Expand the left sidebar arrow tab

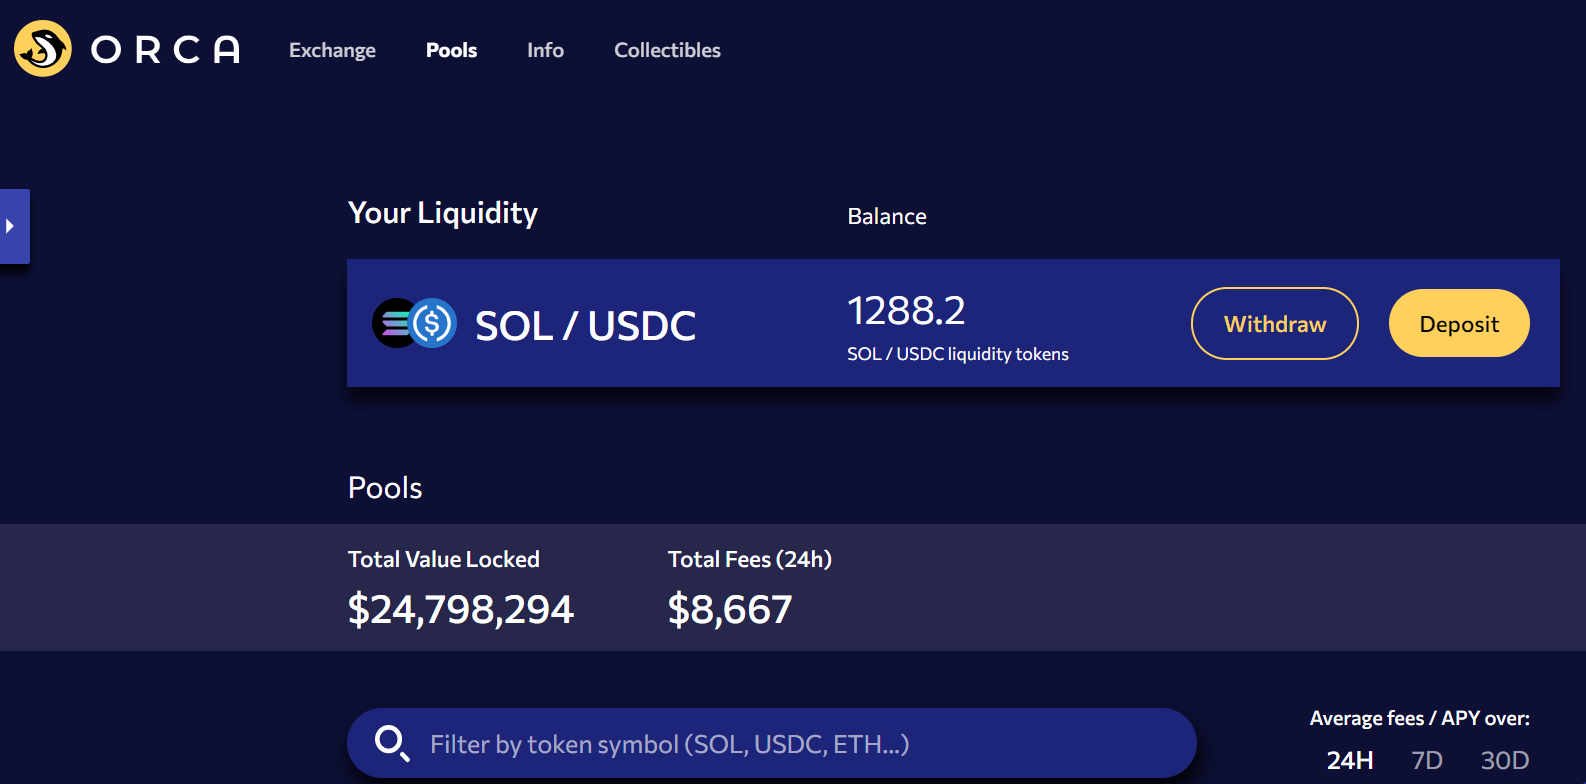(x=14, y=226)
